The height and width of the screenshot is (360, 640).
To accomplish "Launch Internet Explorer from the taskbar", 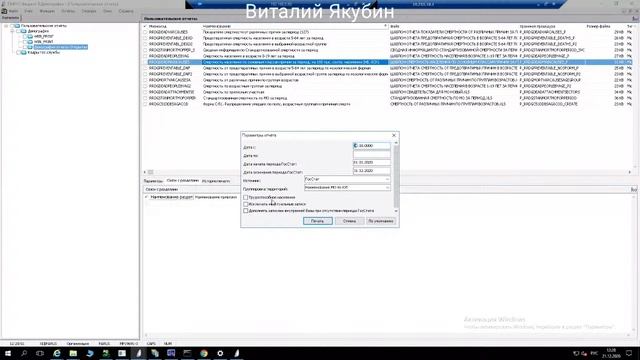I will tap(57, 353).
